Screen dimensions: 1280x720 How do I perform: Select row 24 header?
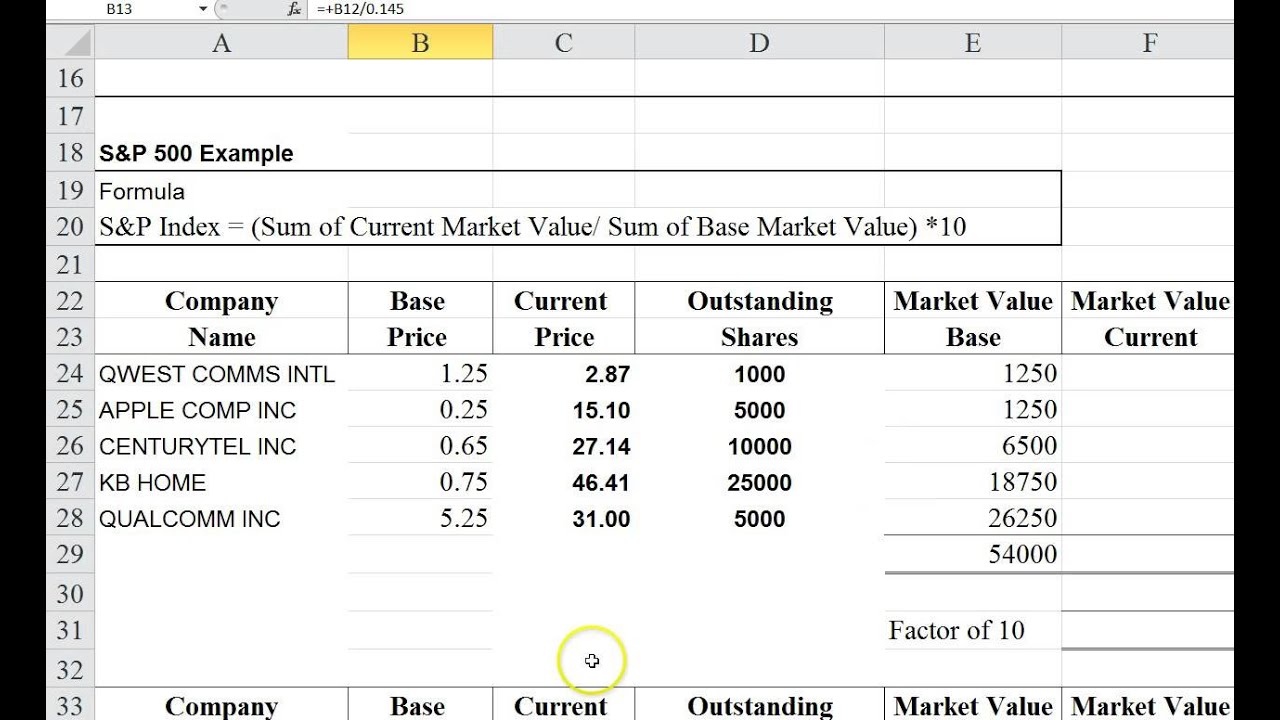pyautogui.click(x=70, y=374)
